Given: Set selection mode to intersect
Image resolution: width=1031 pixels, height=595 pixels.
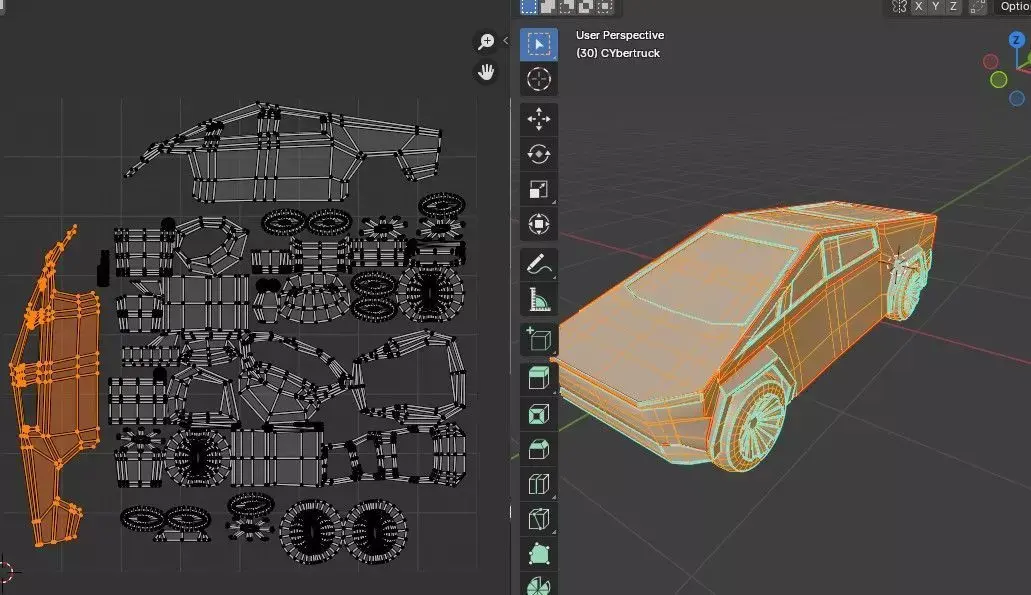Looking at the screenshot, I should (604, 7).
